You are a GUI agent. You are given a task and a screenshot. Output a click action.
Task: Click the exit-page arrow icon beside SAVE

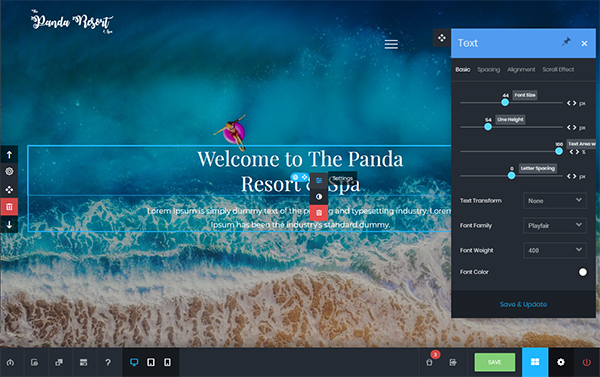(x=453, y=362)
